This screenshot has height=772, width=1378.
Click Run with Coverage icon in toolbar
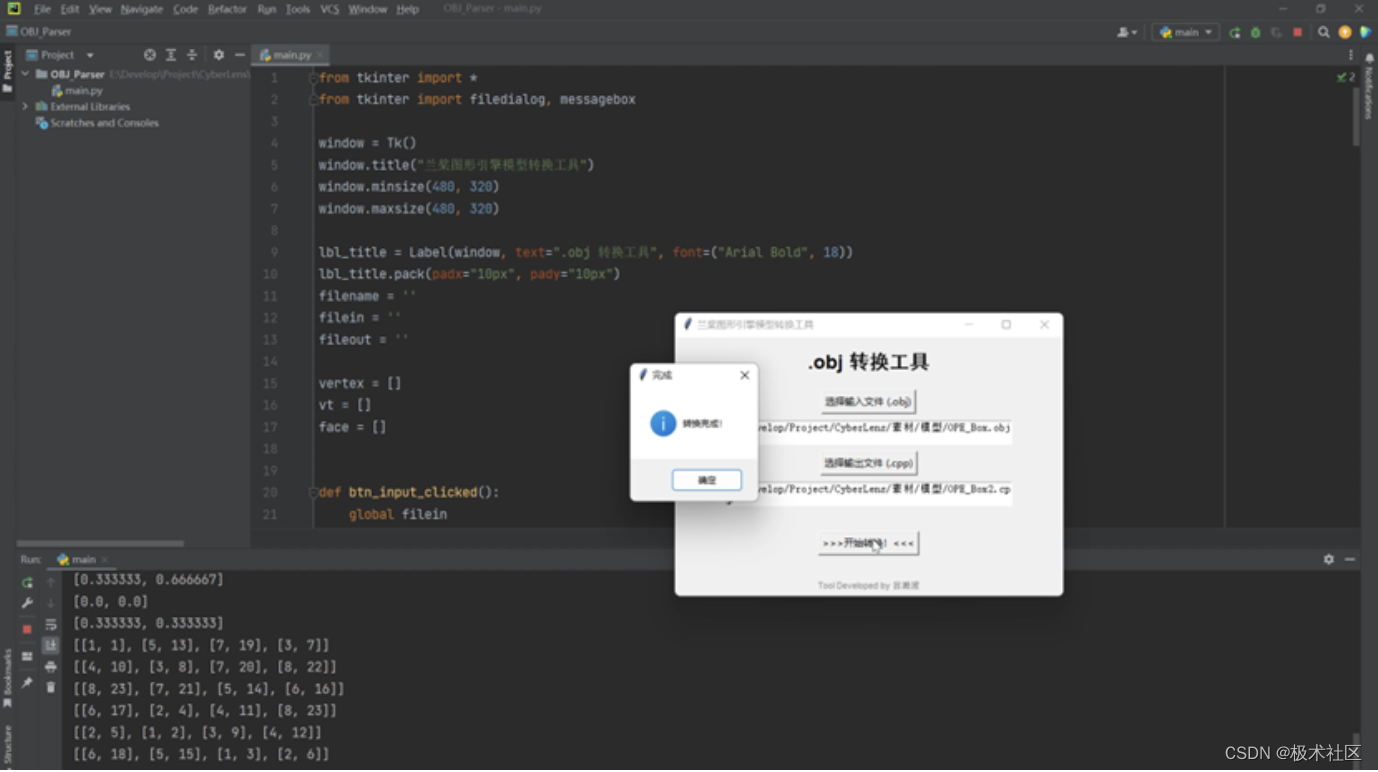click(1276, 32)
